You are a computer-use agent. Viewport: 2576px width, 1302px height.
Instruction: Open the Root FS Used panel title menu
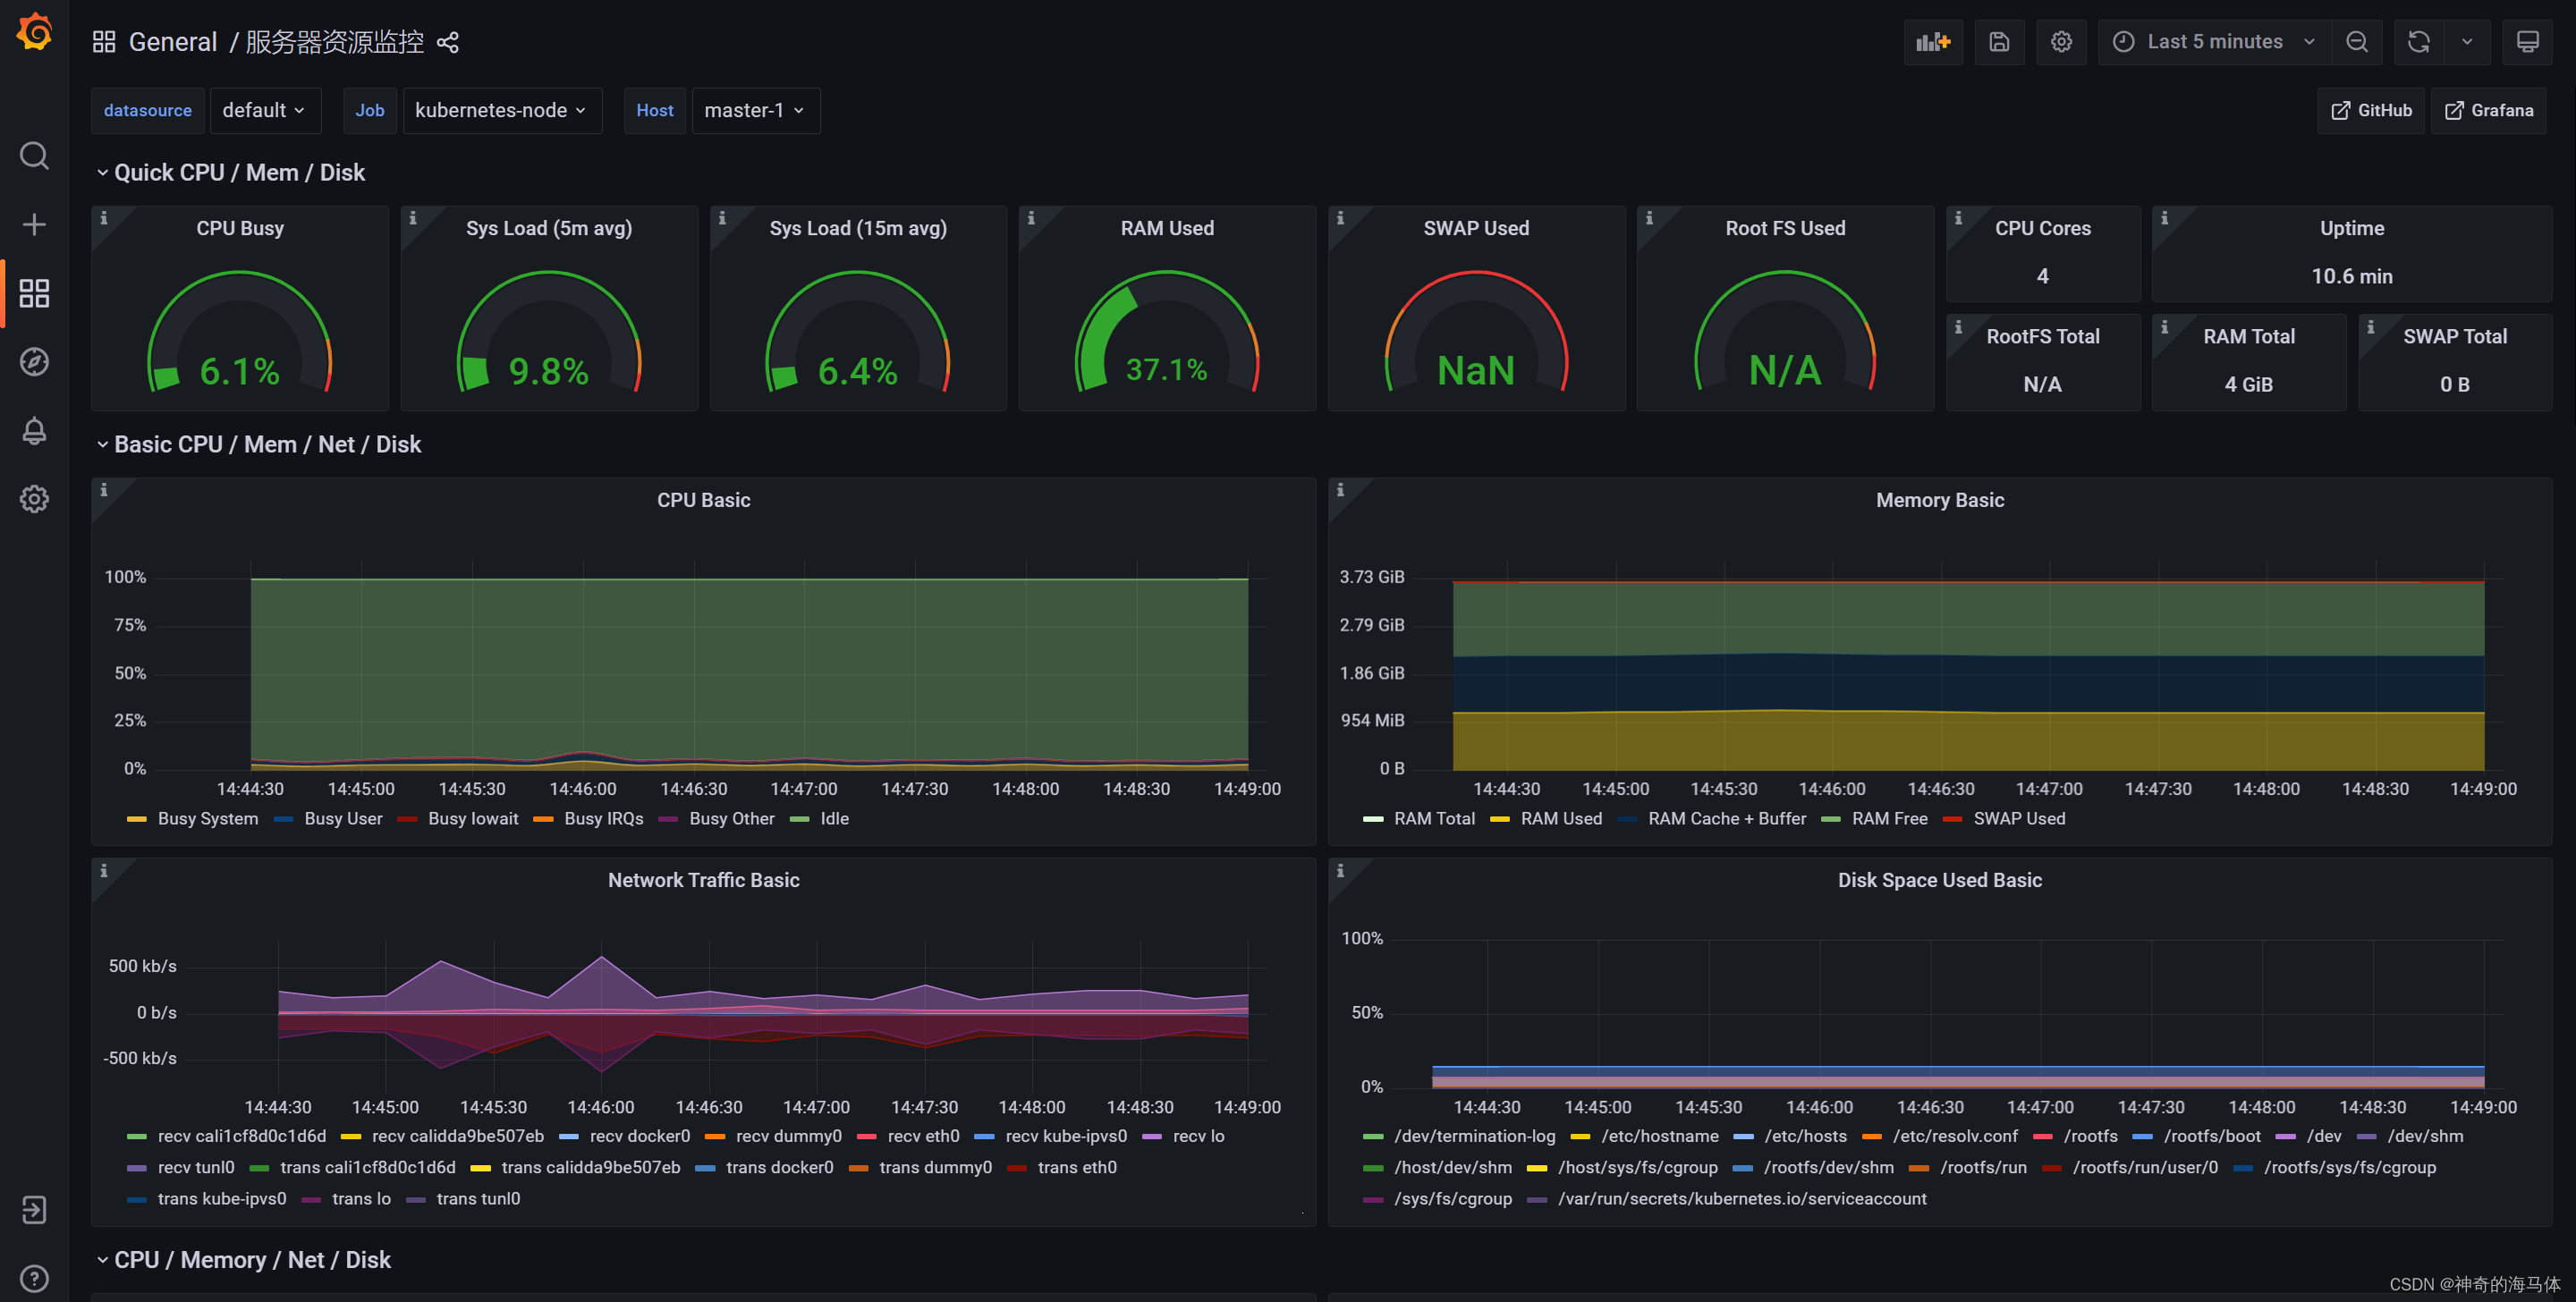(1785, 228)
